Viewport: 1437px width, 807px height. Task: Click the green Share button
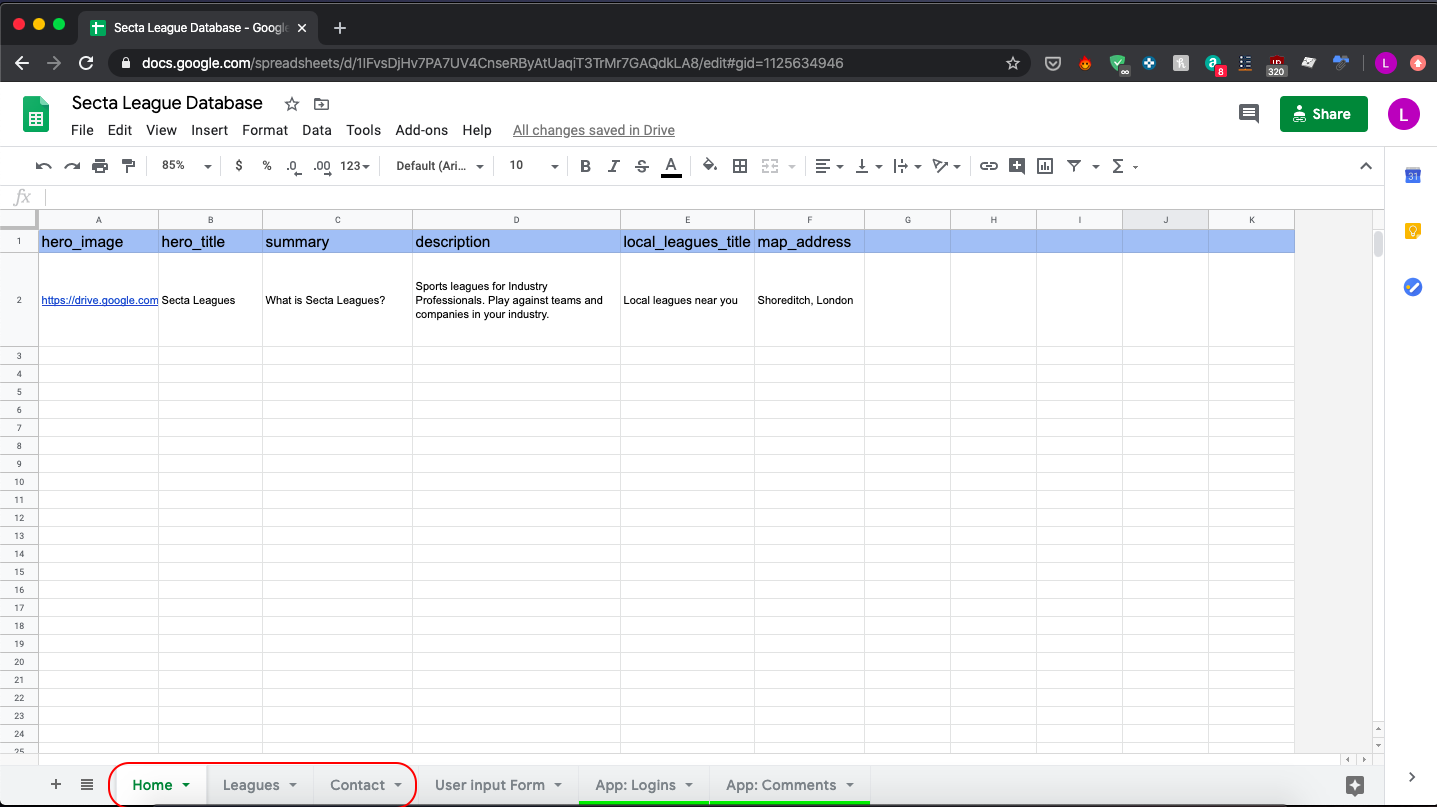(1323, 114)
